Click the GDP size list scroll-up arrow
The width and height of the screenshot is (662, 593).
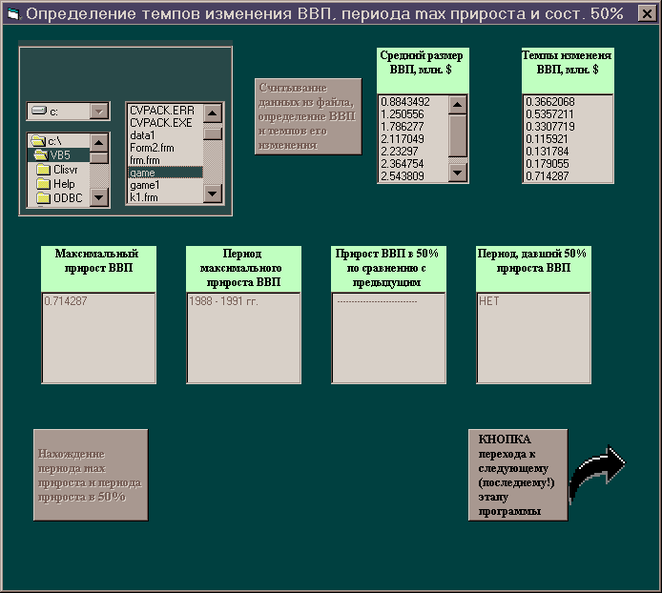point(457,105)
